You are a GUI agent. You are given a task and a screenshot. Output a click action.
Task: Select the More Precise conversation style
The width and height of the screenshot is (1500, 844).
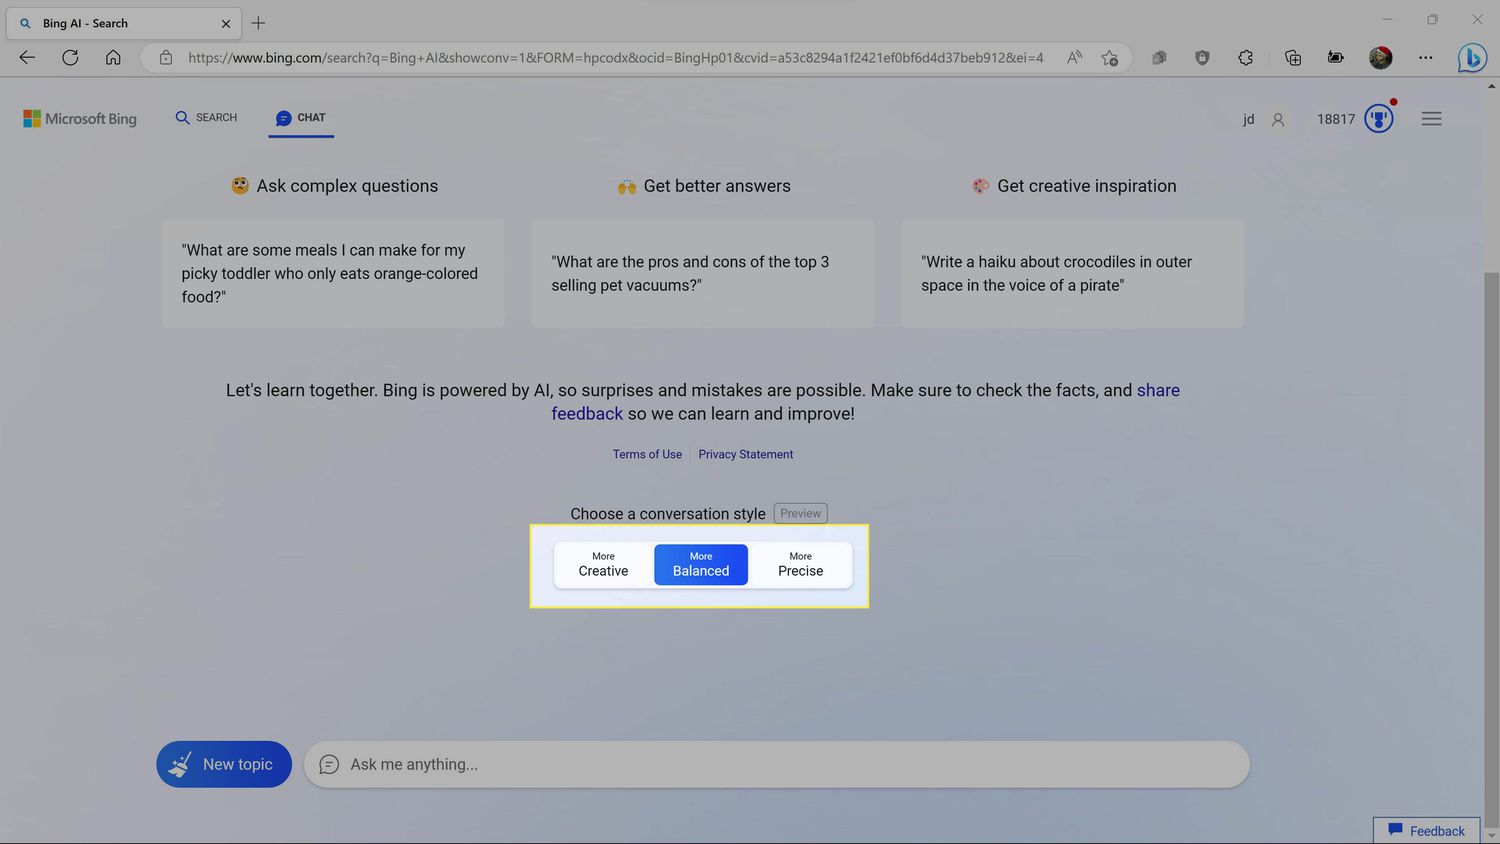click(800, 565)
